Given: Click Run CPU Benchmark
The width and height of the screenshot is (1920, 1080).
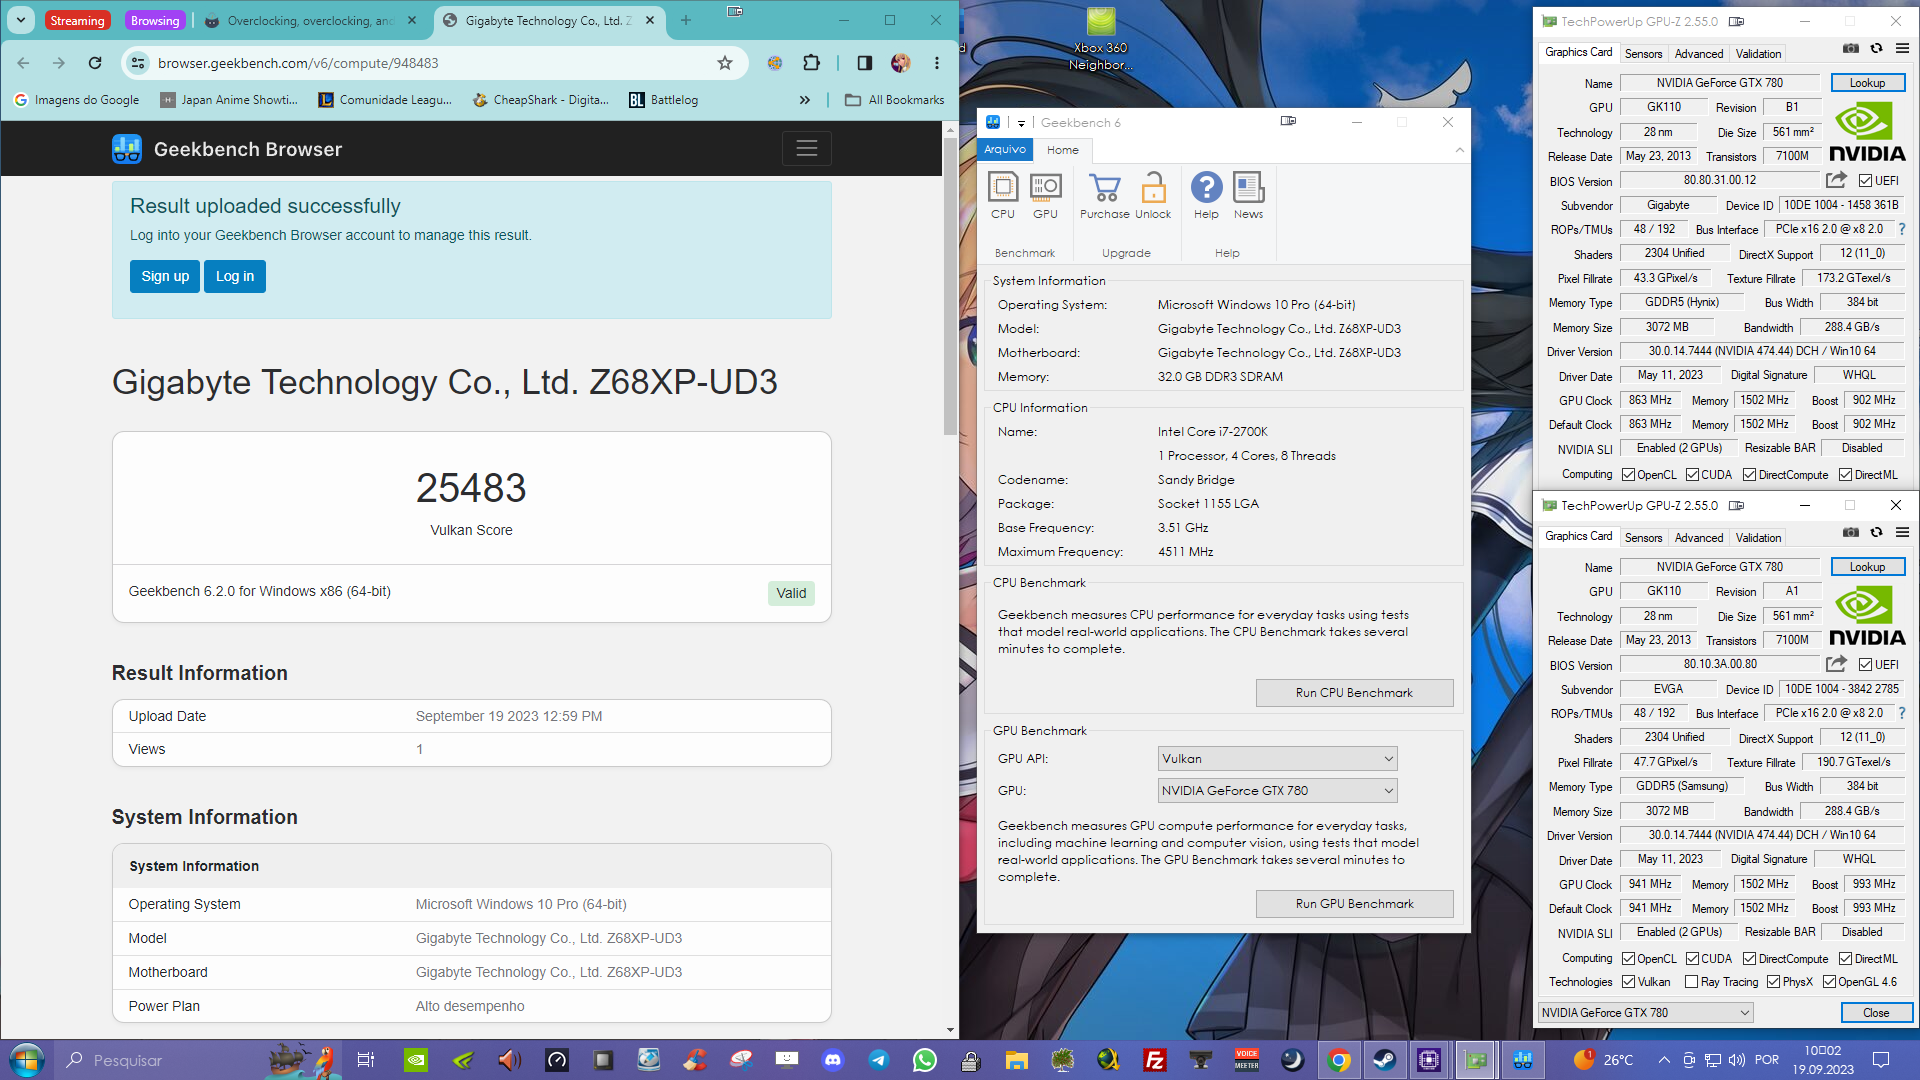Looking at the screenshot, I should (x=1354, y=693).
